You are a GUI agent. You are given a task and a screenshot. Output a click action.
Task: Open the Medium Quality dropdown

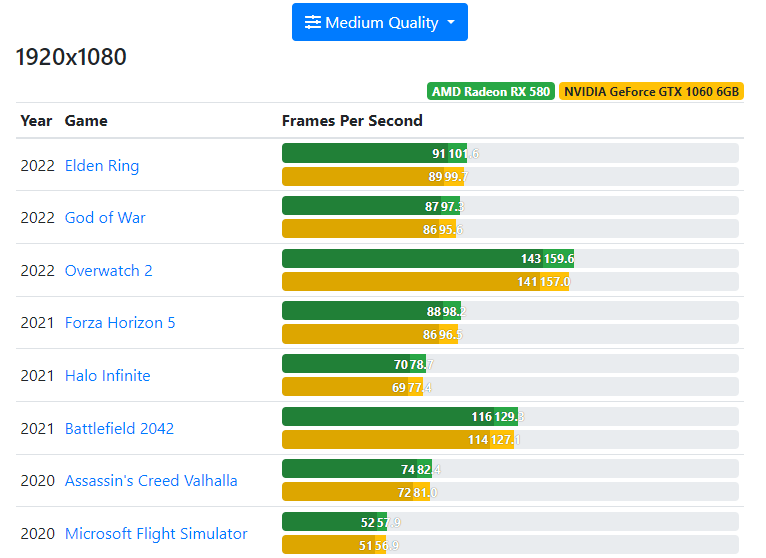coord(380,22)
